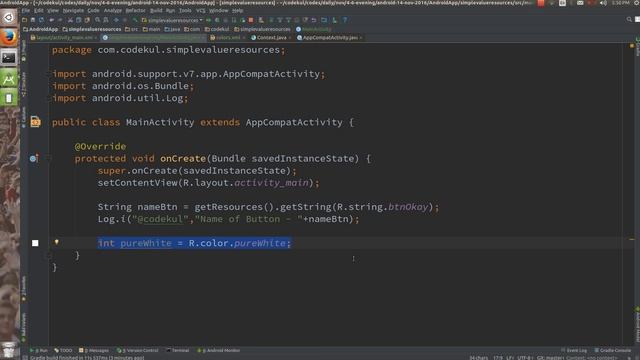Viewport: 640px width, 360px height.
Task: Click the white color swatch in gutter
Action: [x=35, y=243]
